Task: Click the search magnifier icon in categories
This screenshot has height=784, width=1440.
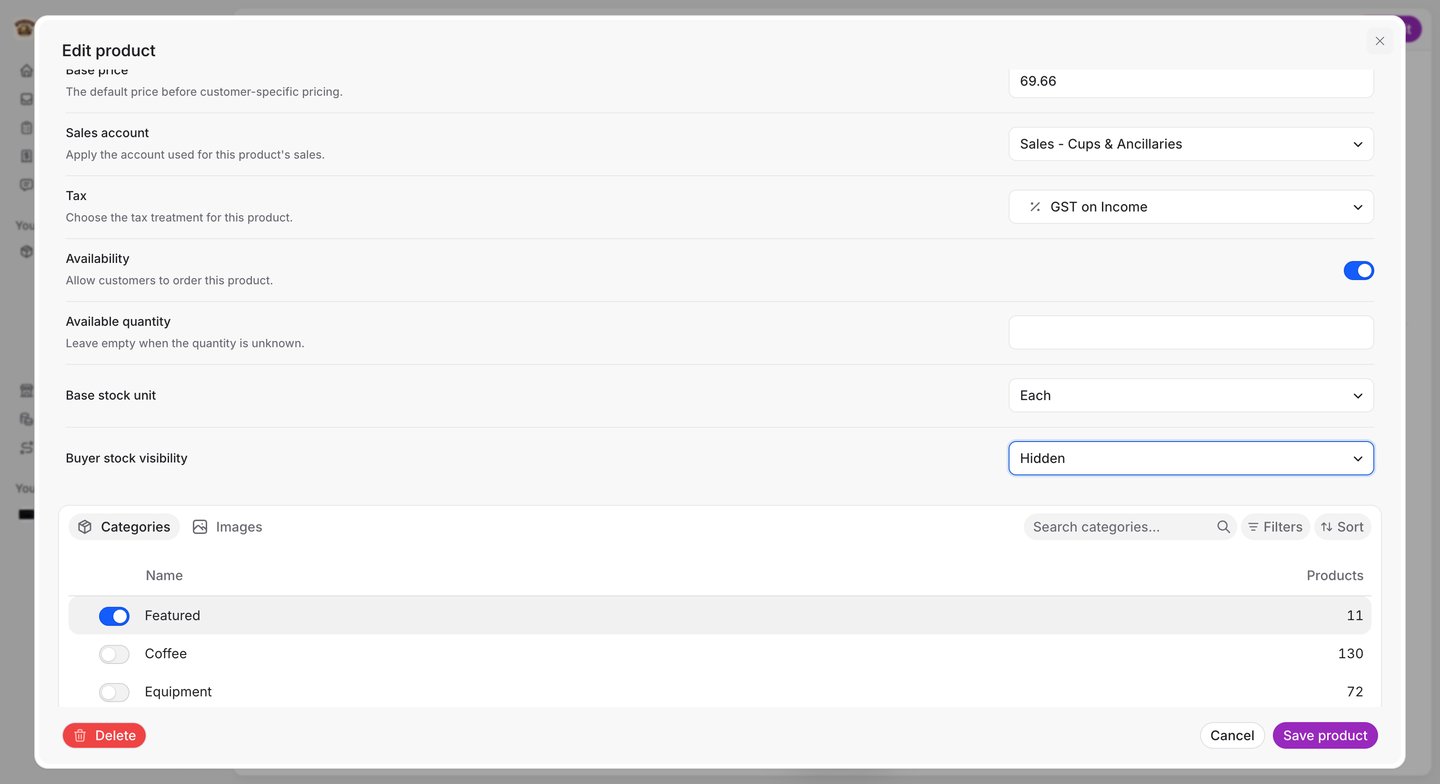Action: (x=1223, y=527)
